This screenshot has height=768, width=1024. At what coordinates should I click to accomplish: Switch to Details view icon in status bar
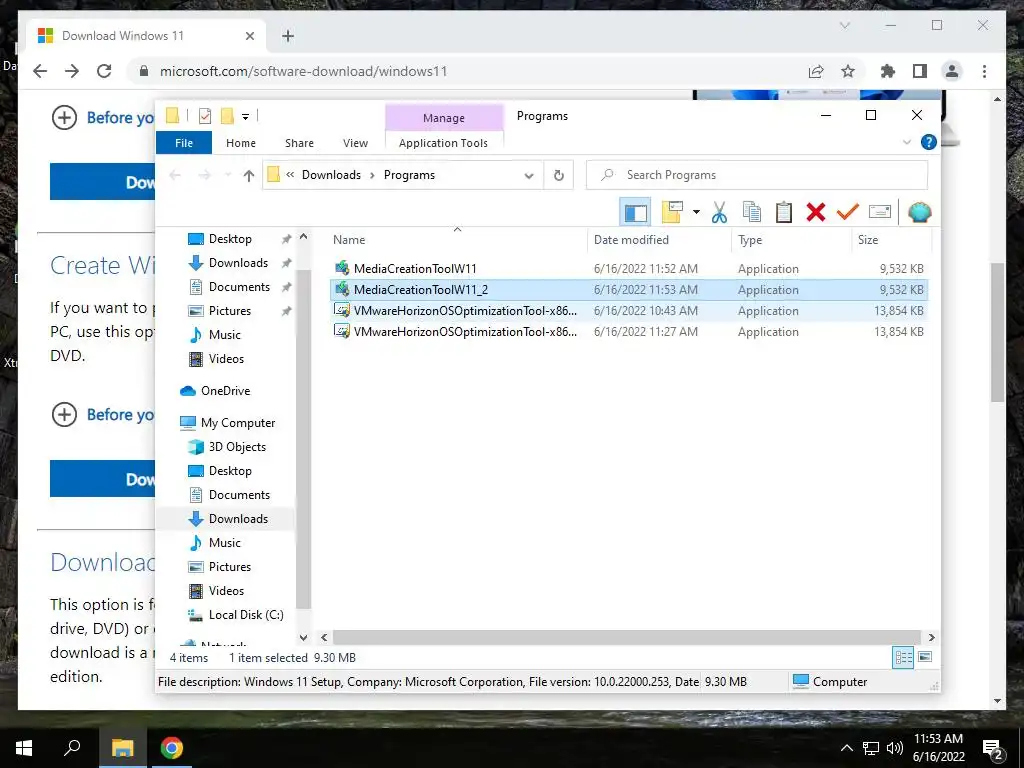coord(903,658)
